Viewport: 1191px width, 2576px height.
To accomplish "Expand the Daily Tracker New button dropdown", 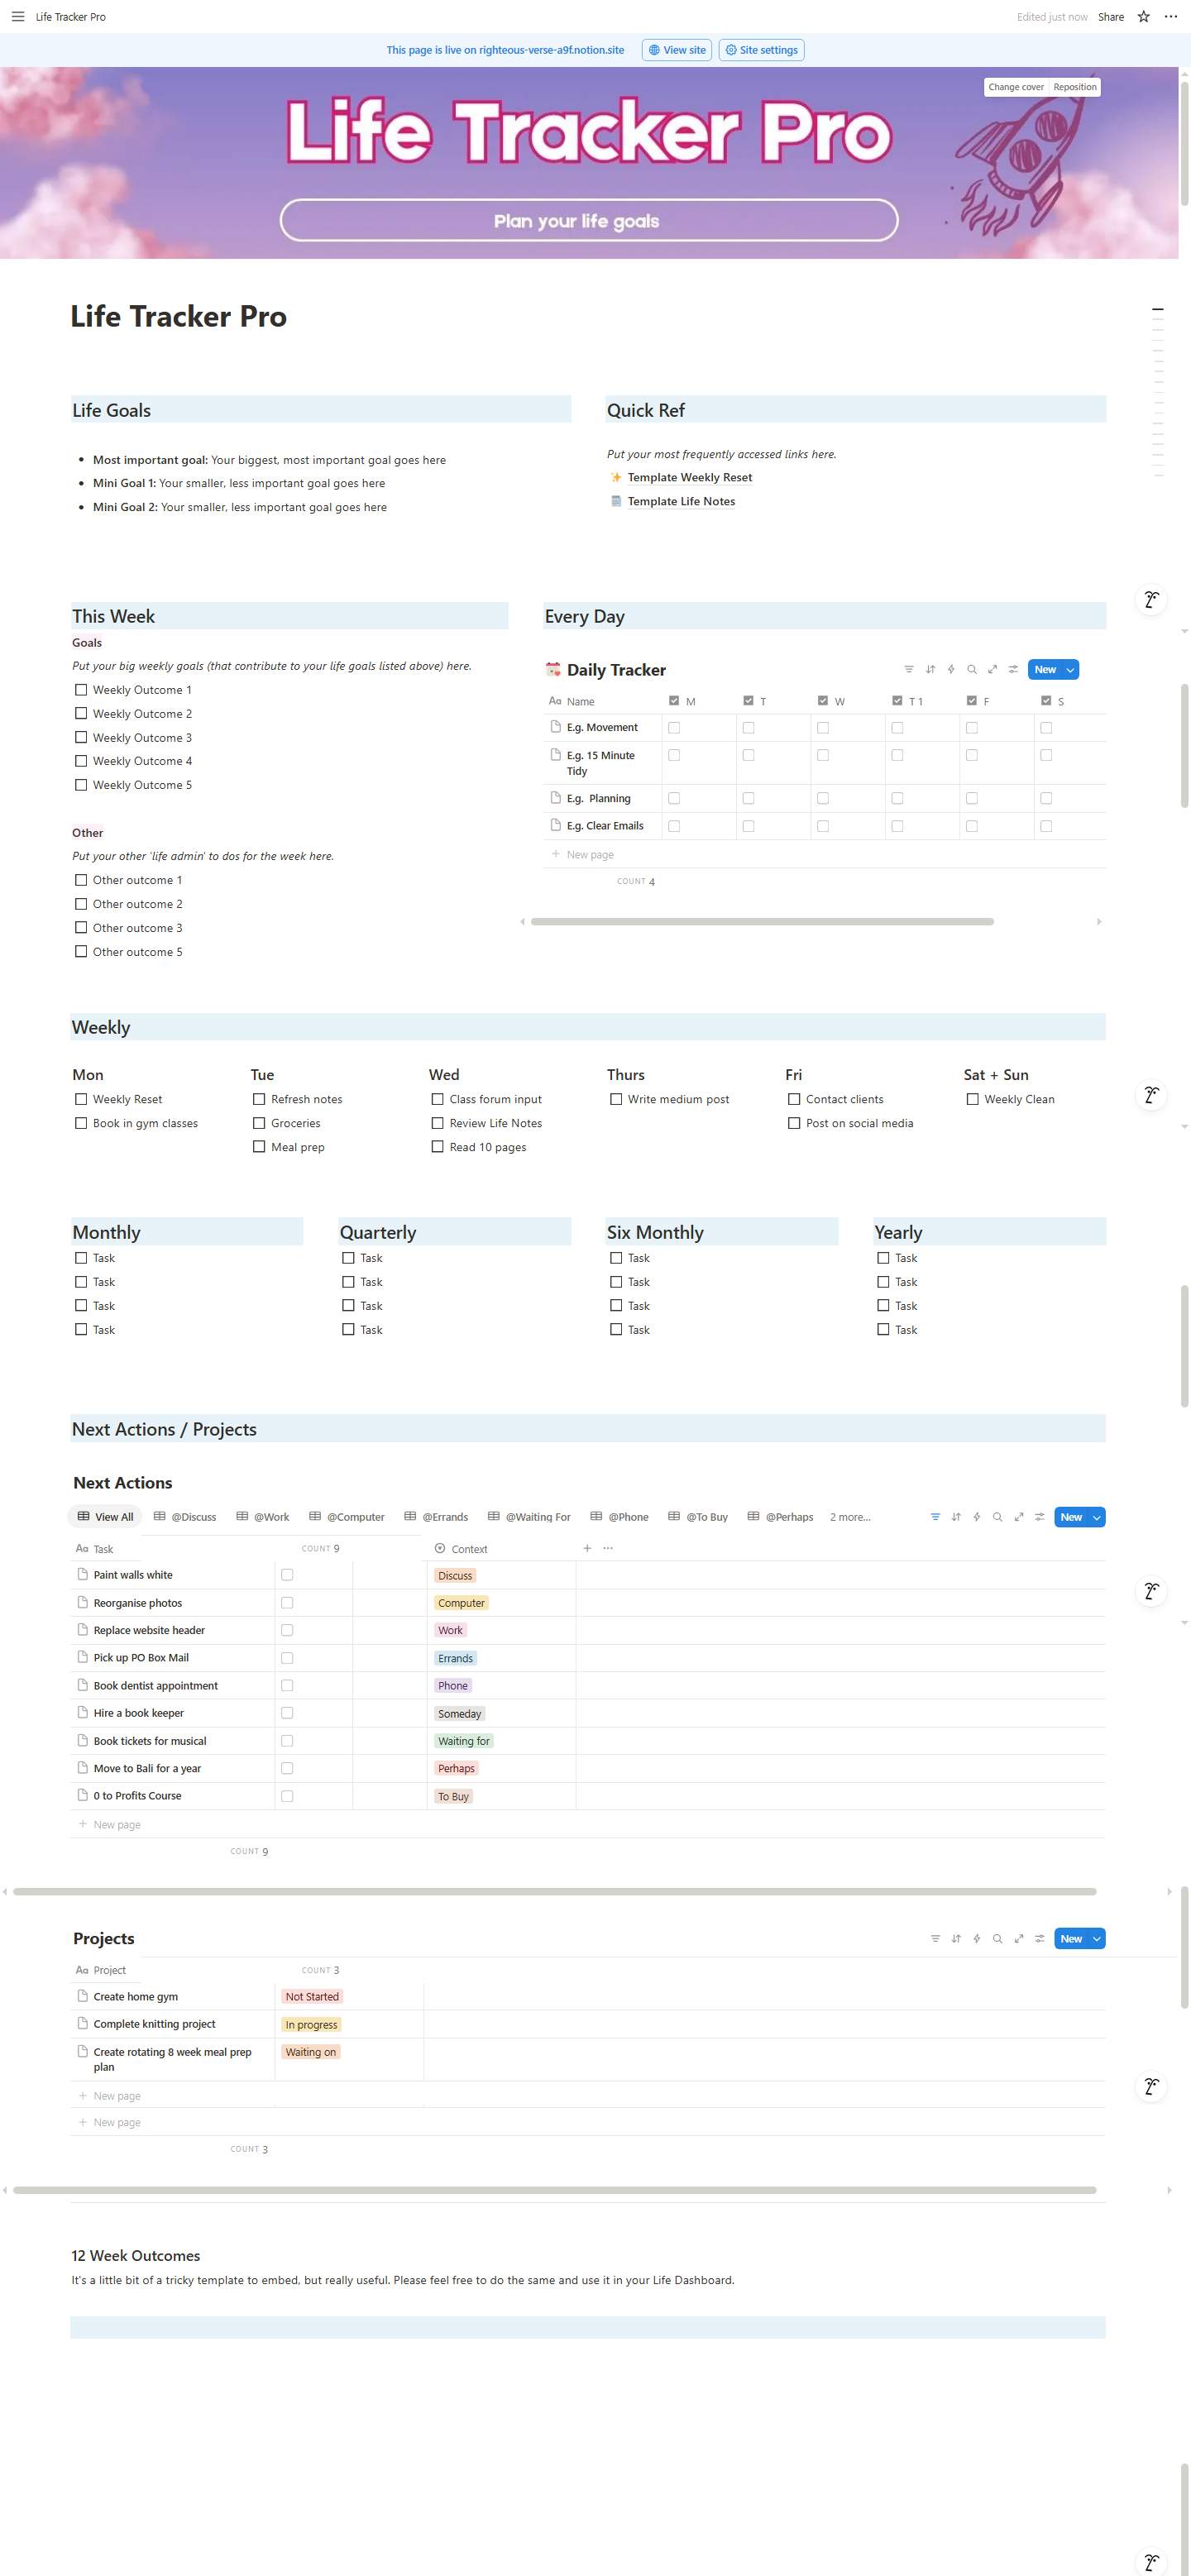I will click(1070, 670).
